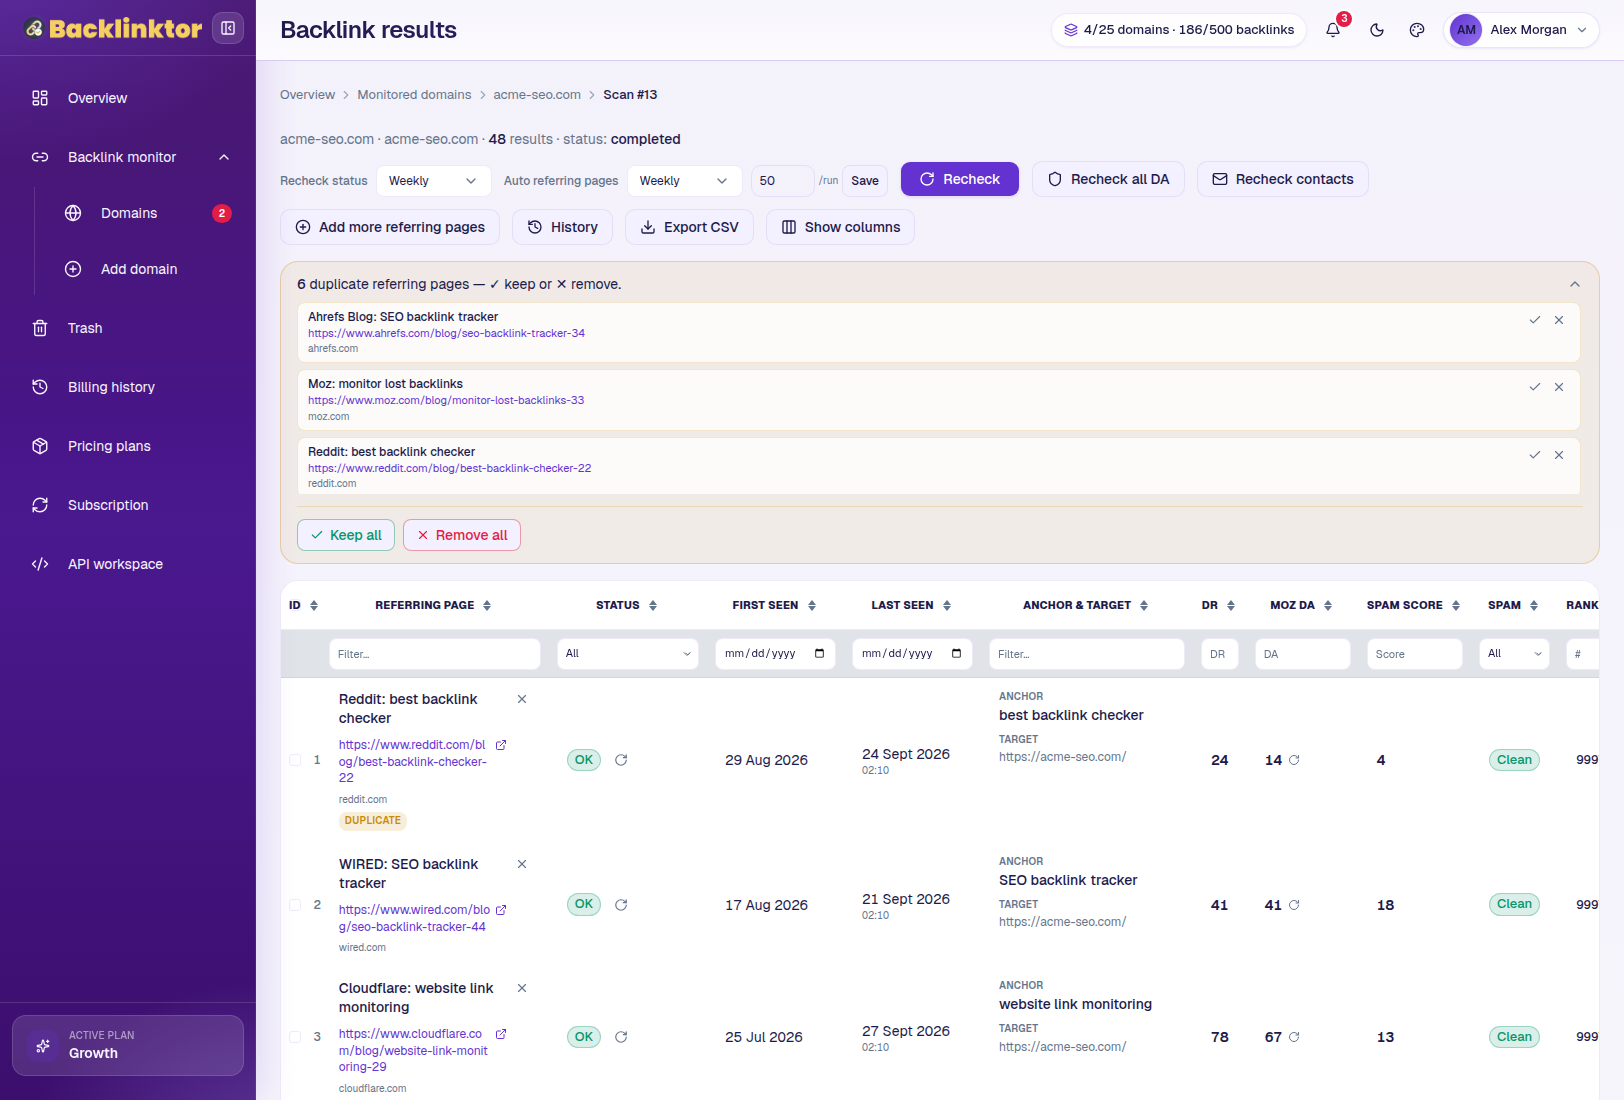This screenshot has height=1100, width=1624.
Task: Click the purple Recheck button
Action: click(x=960, y=179)
